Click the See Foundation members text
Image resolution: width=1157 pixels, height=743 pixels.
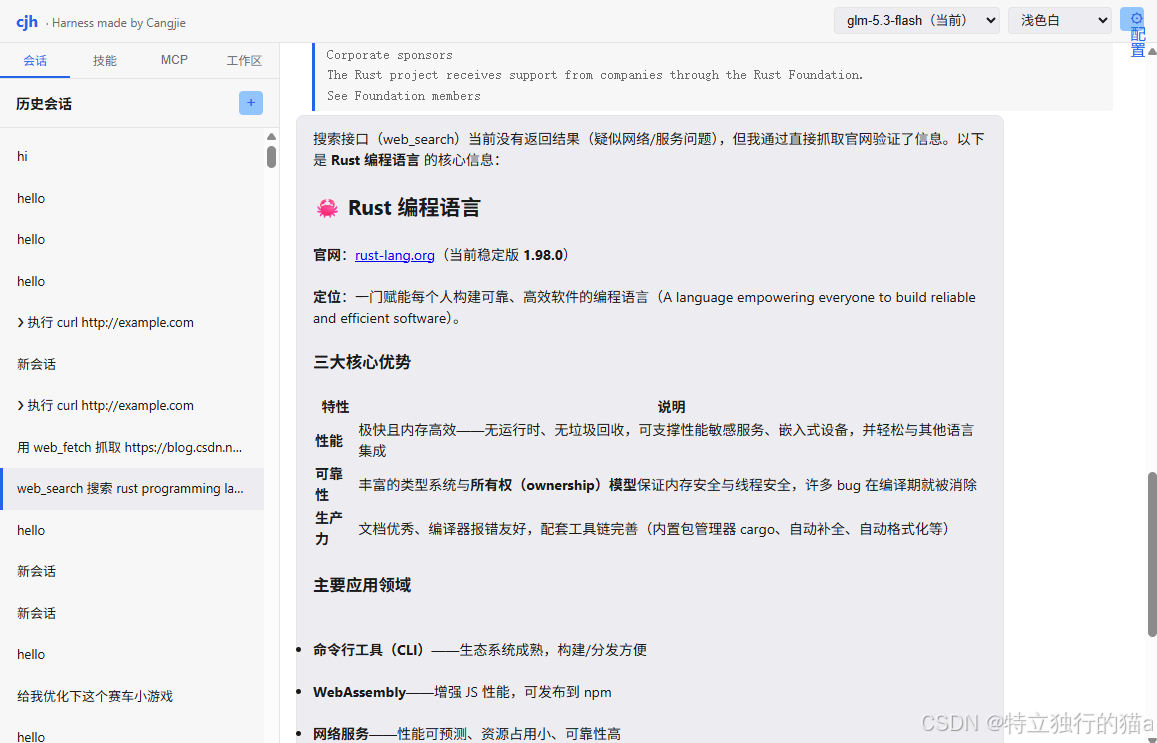tap(404, 96)
